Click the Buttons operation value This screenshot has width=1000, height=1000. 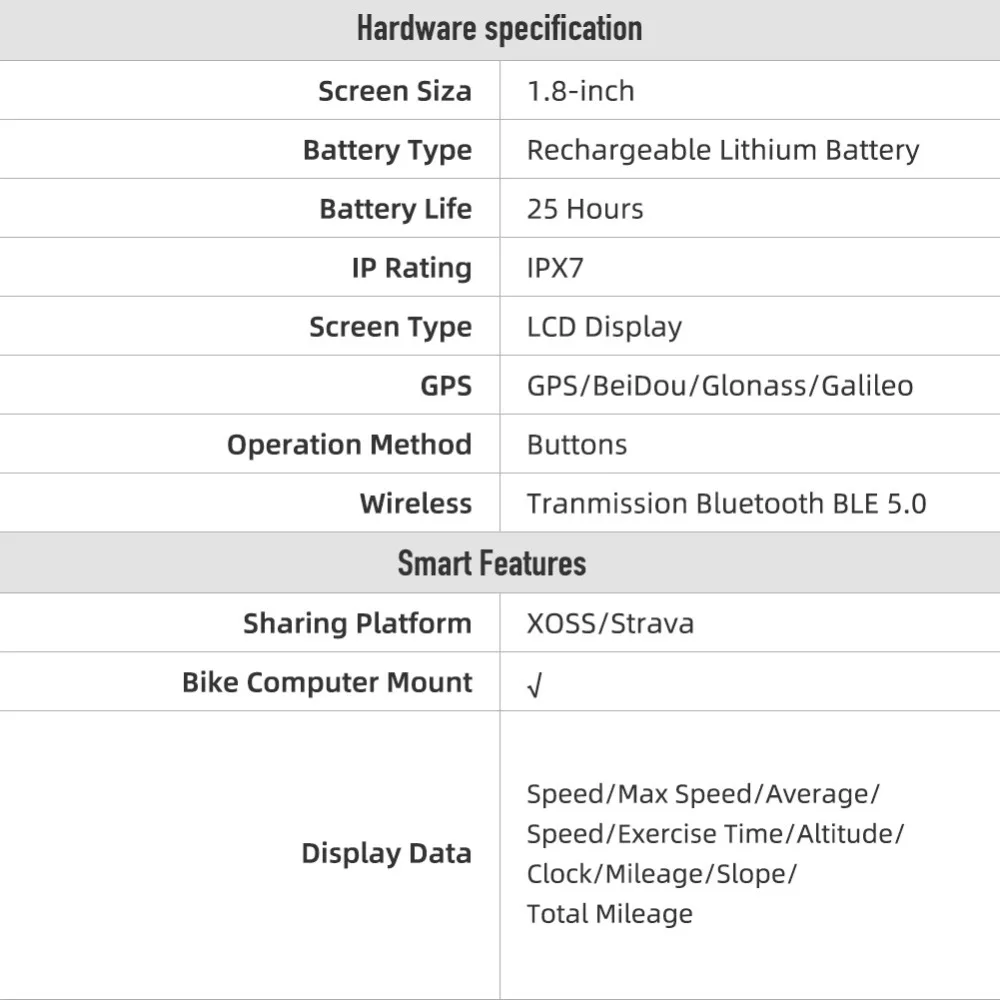(x=577, y=445)
